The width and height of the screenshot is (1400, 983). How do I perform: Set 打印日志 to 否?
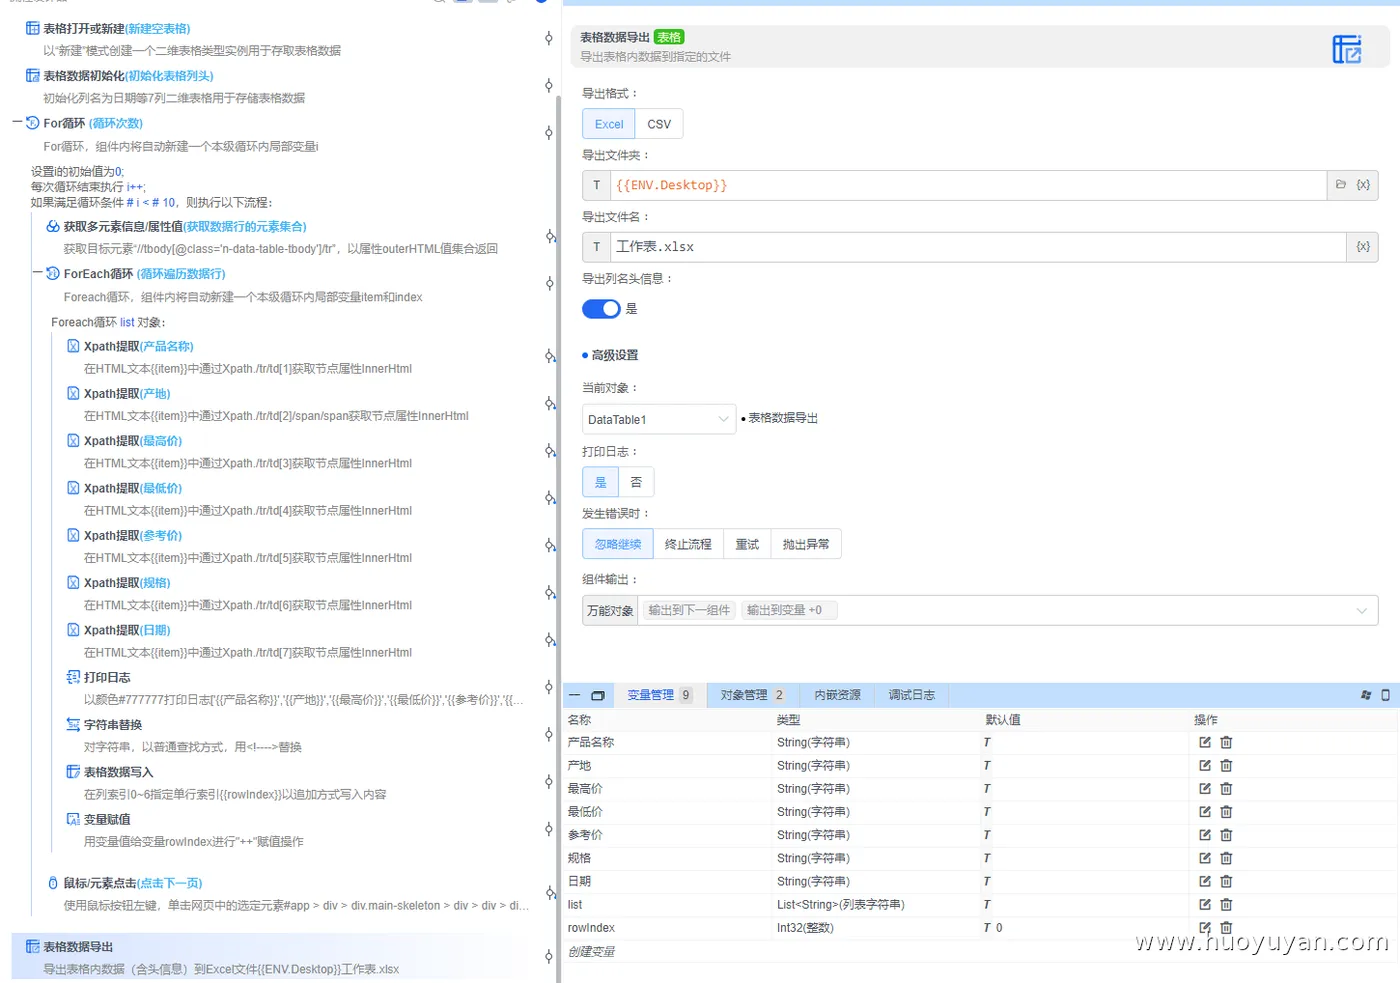click(x=636, y=482)
